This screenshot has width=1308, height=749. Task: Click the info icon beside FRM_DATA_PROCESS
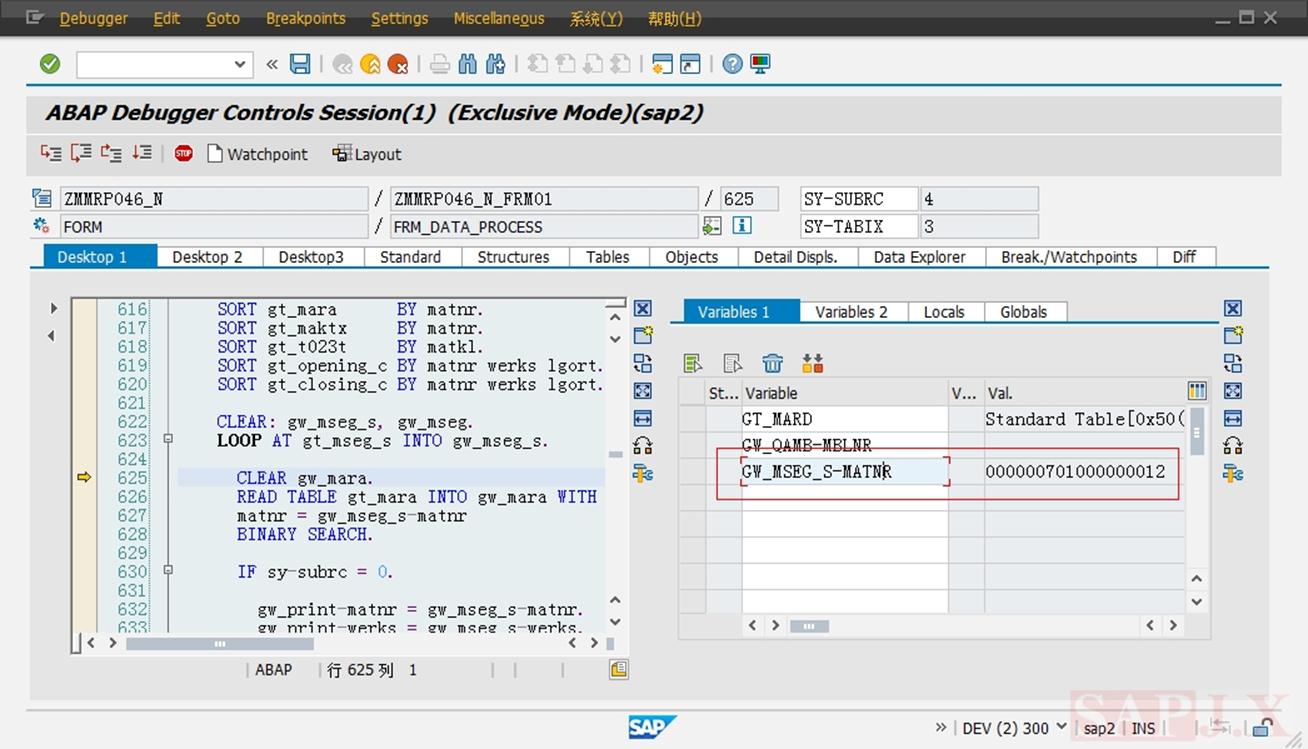tap(742, 226)
